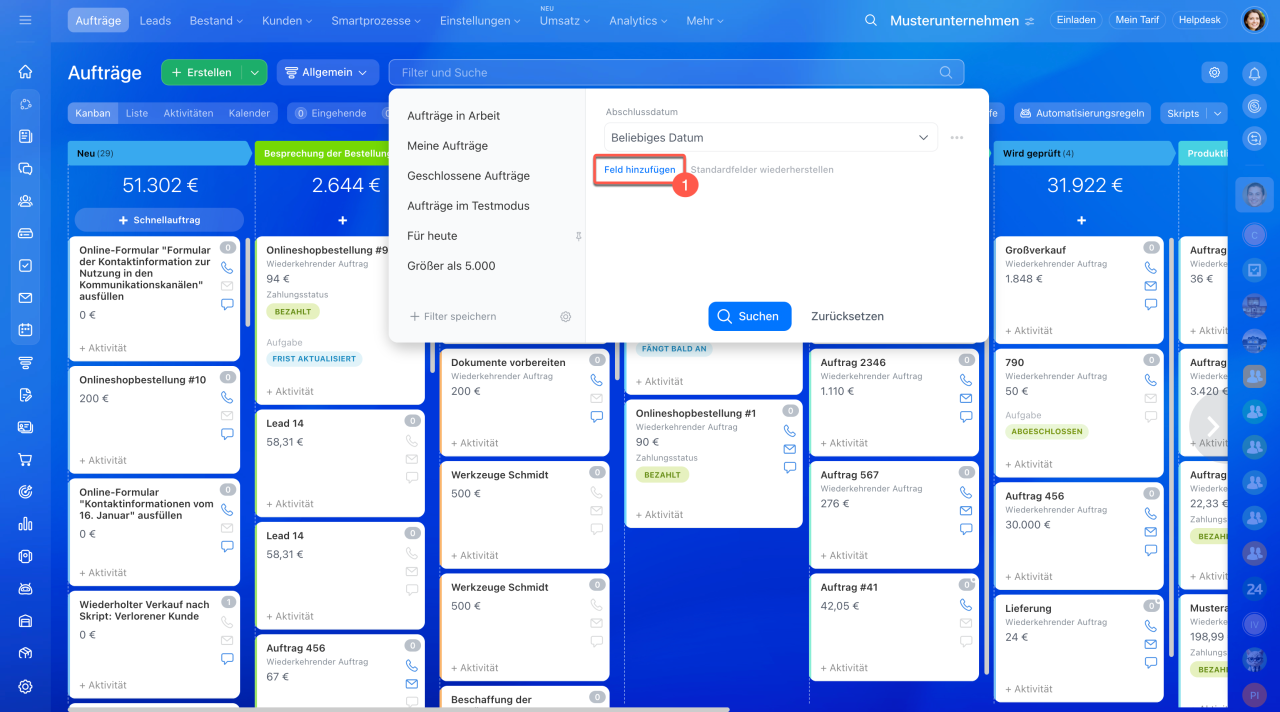
Task: Click the Einladen button
Action: coord(1075,20)
